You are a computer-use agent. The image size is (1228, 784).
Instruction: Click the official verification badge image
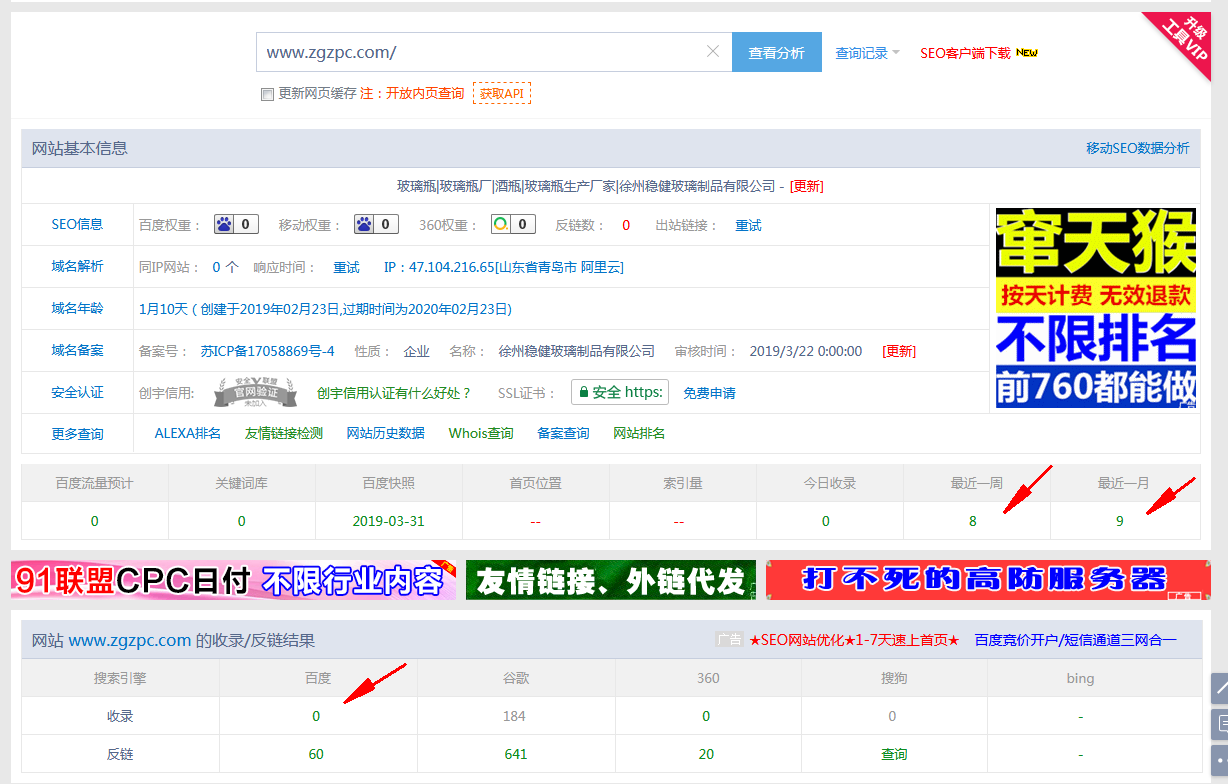pyautogui.click(x=255, y=393)
